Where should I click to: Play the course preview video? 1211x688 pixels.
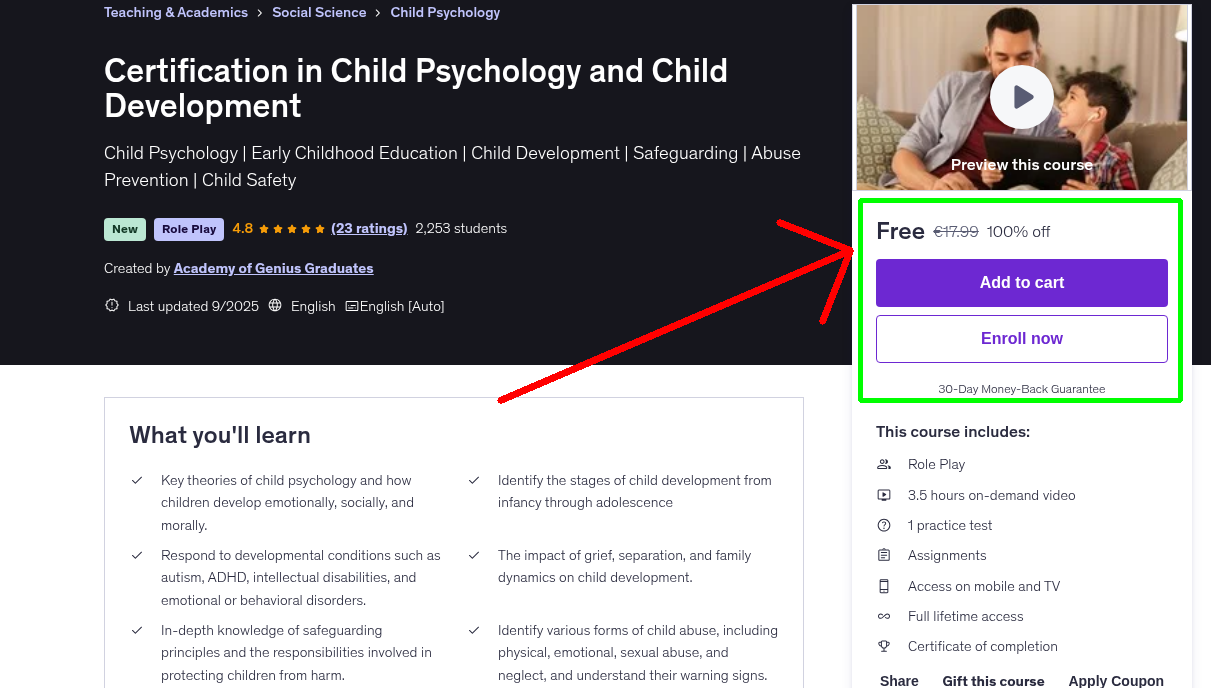coord(1021,96)
